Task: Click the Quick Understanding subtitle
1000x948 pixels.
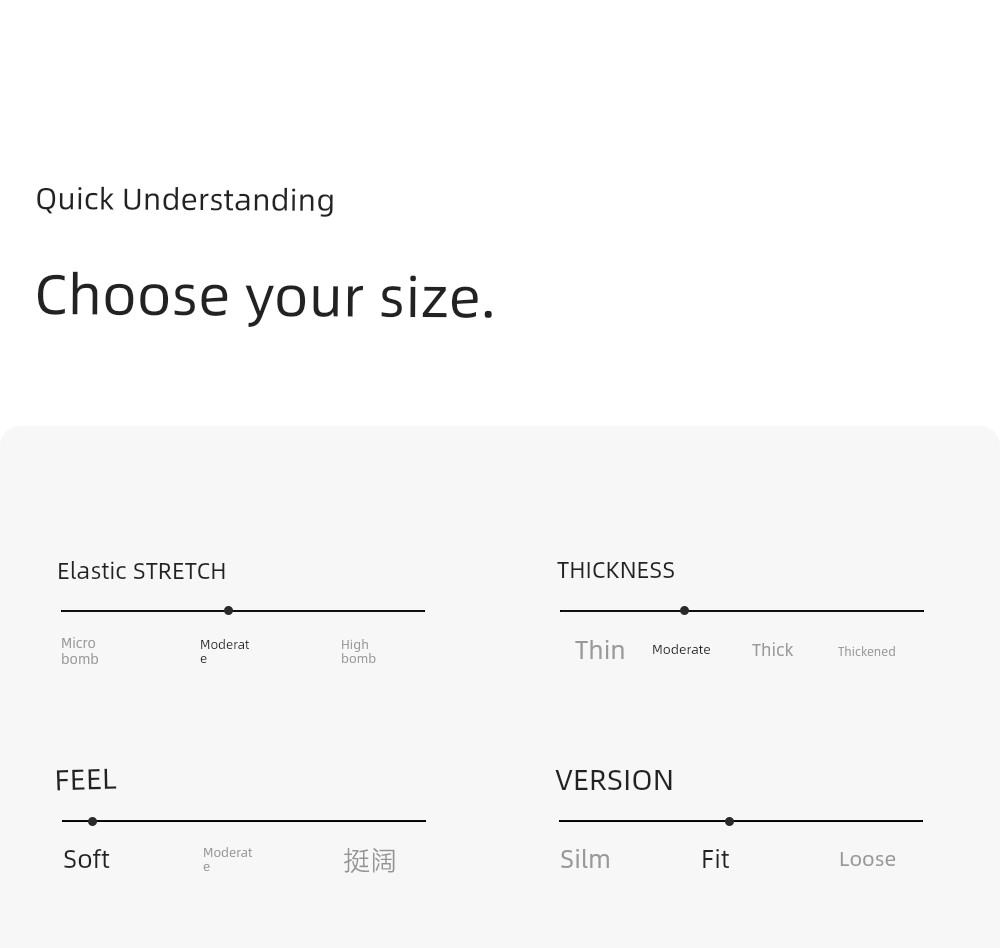Action: tap(185, 200)
